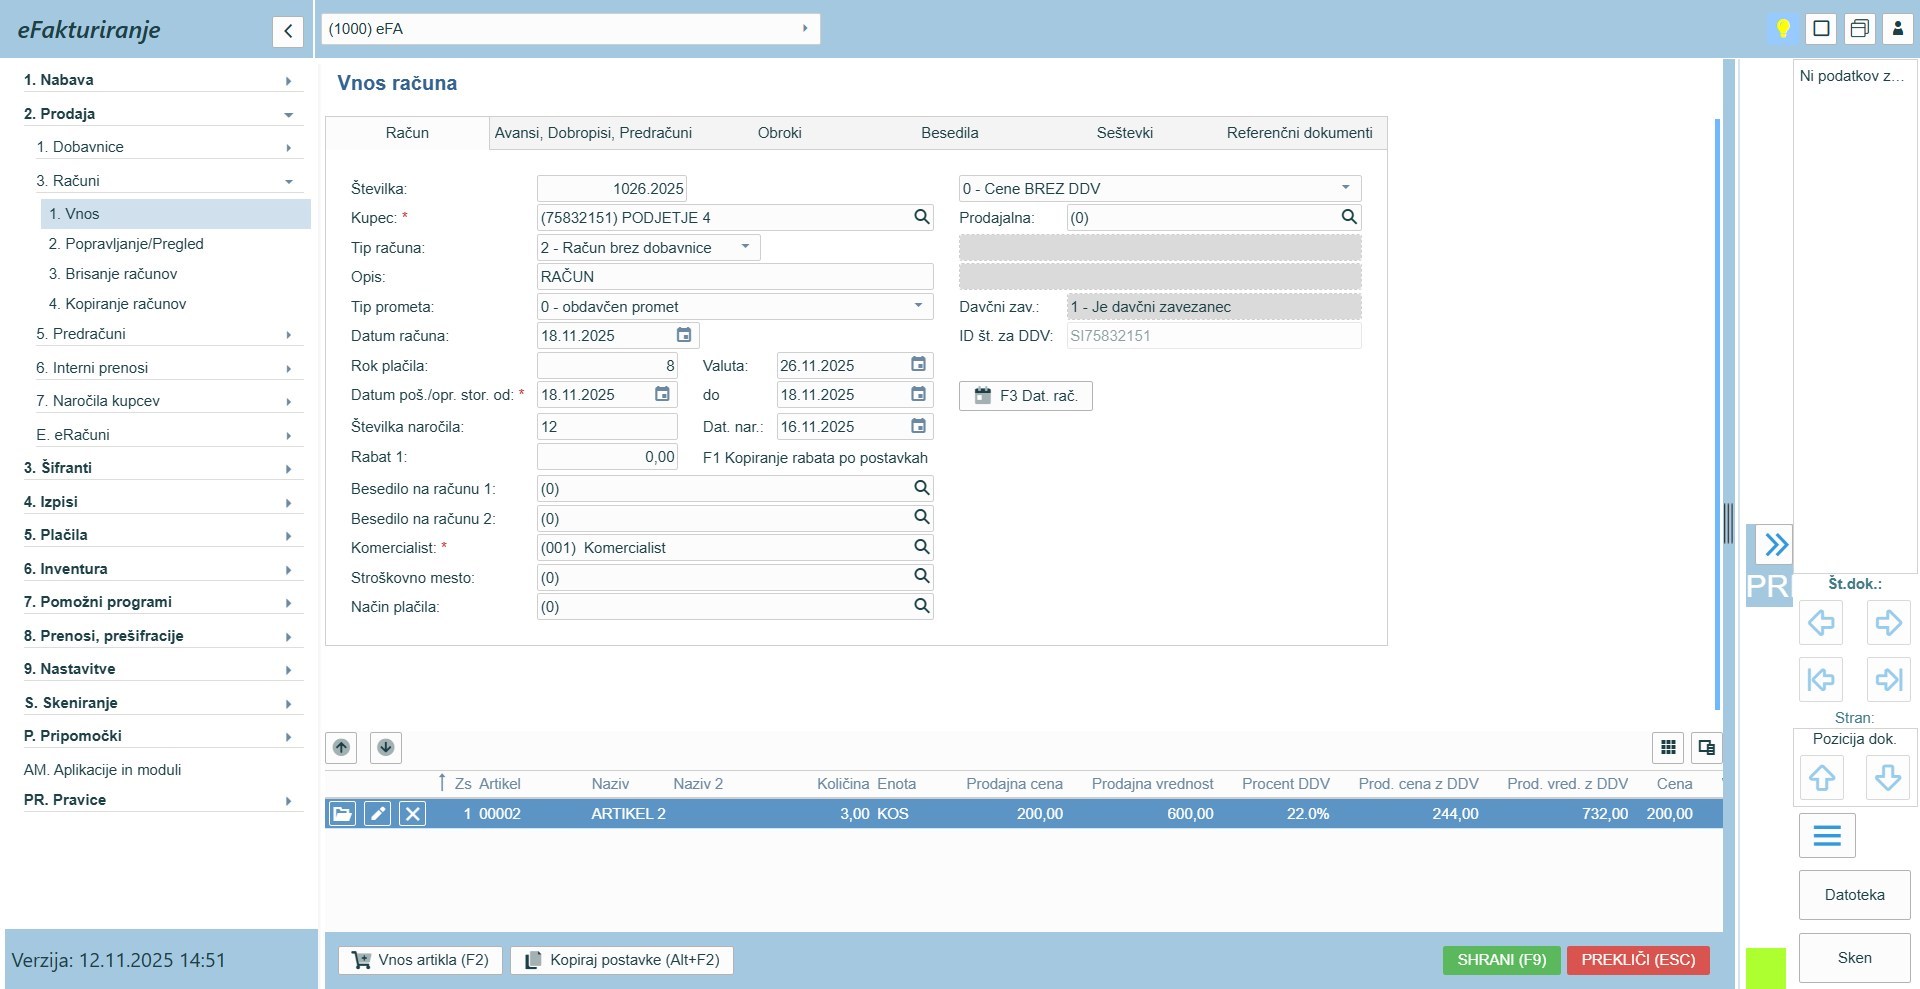The height and width of the screenshot is (989, 1920).
Task: Open the folder icon on the item row
Action: (342, 814)
